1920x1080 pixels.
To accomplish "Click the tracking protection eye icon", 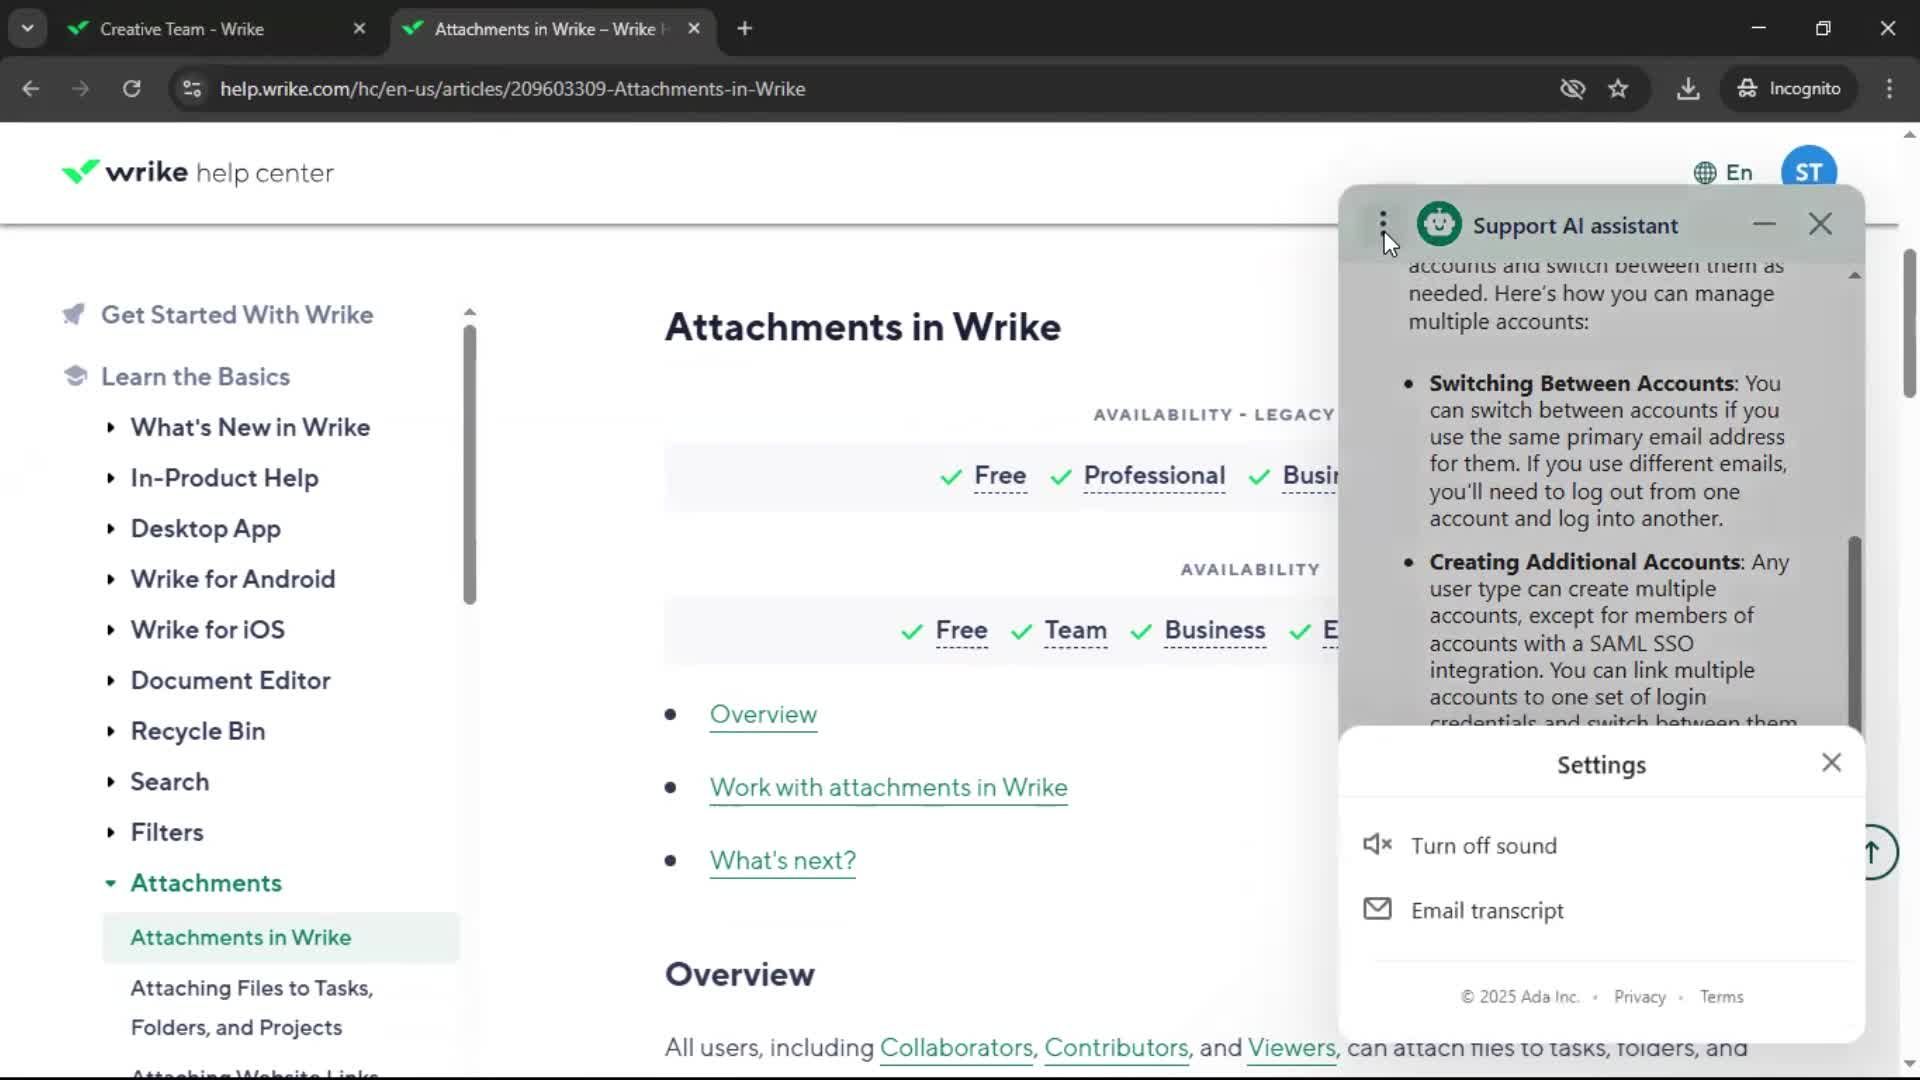I will [1572, 89].
